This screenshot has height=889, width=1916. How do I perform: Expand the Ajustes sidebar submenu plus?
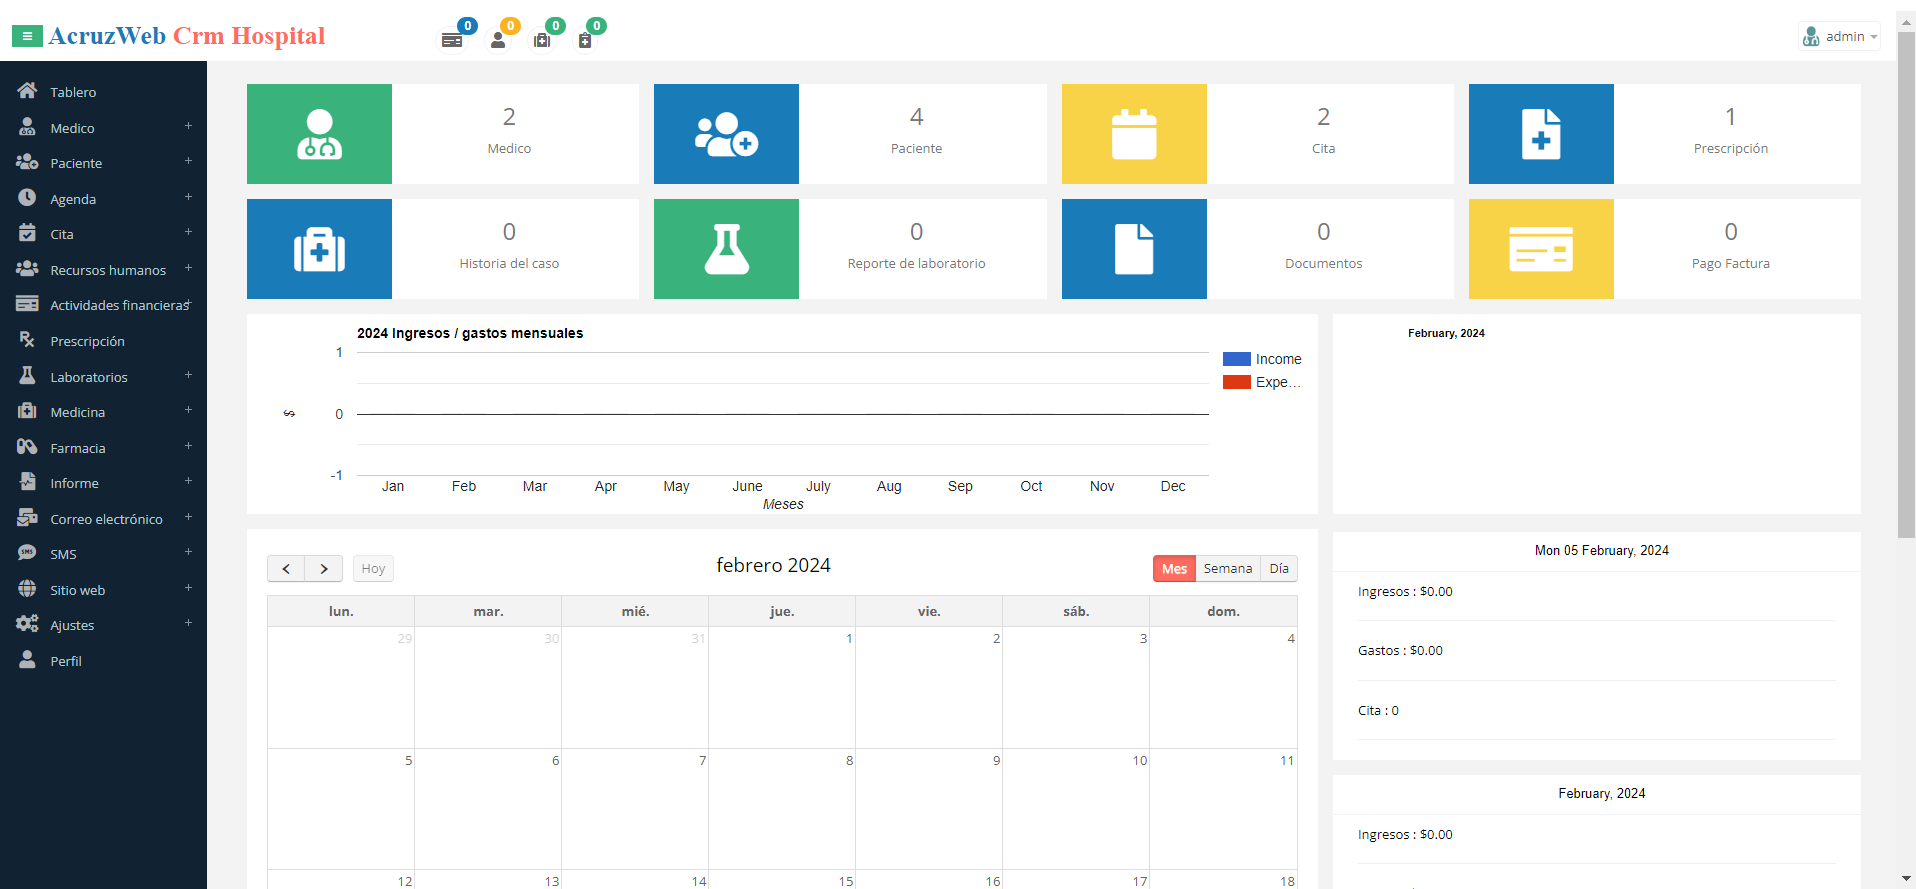click(x=188, y=623)
